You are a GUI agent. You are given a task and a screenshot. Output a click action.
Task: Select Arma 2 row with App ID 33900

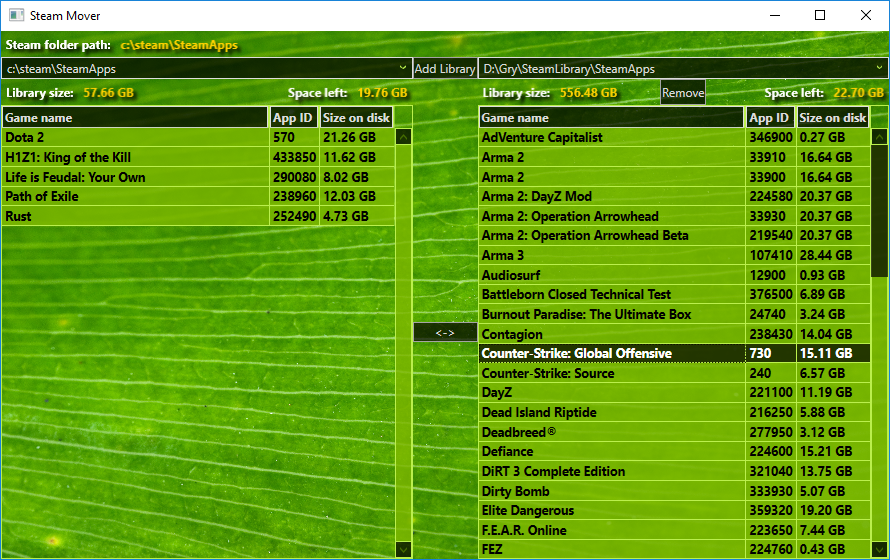coord(674,177)
